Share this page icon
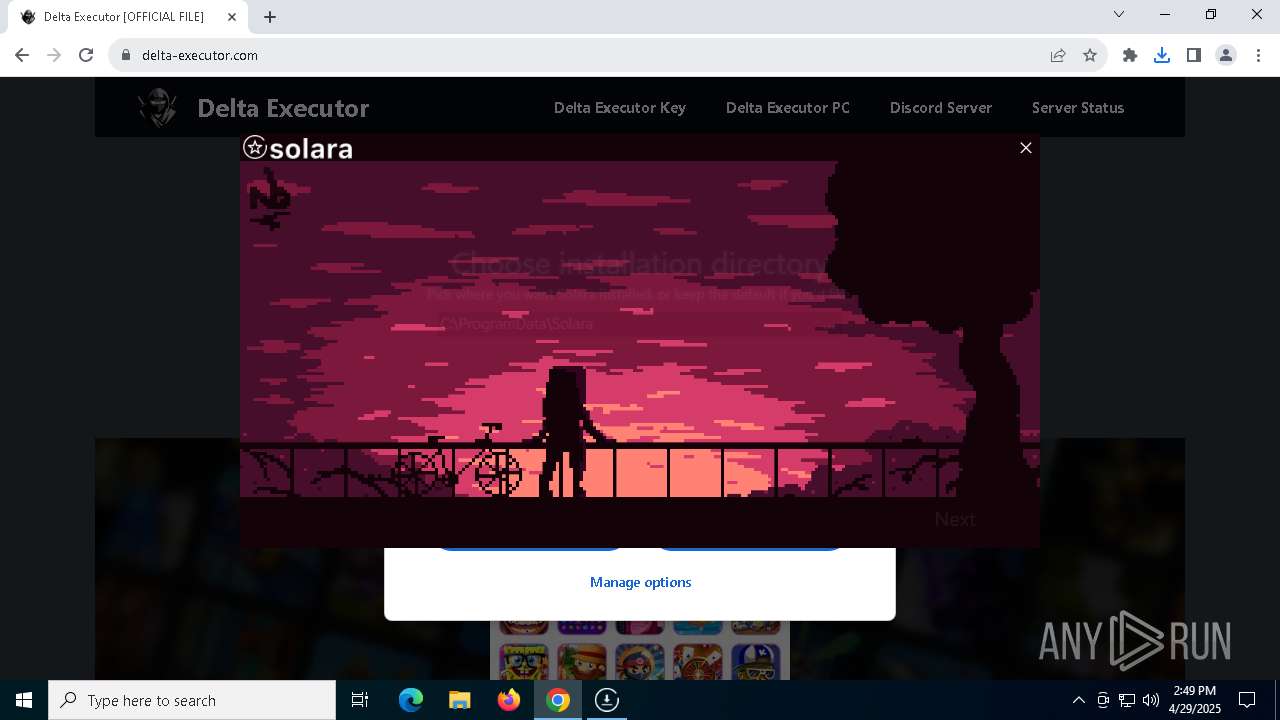 (1058, 55)
